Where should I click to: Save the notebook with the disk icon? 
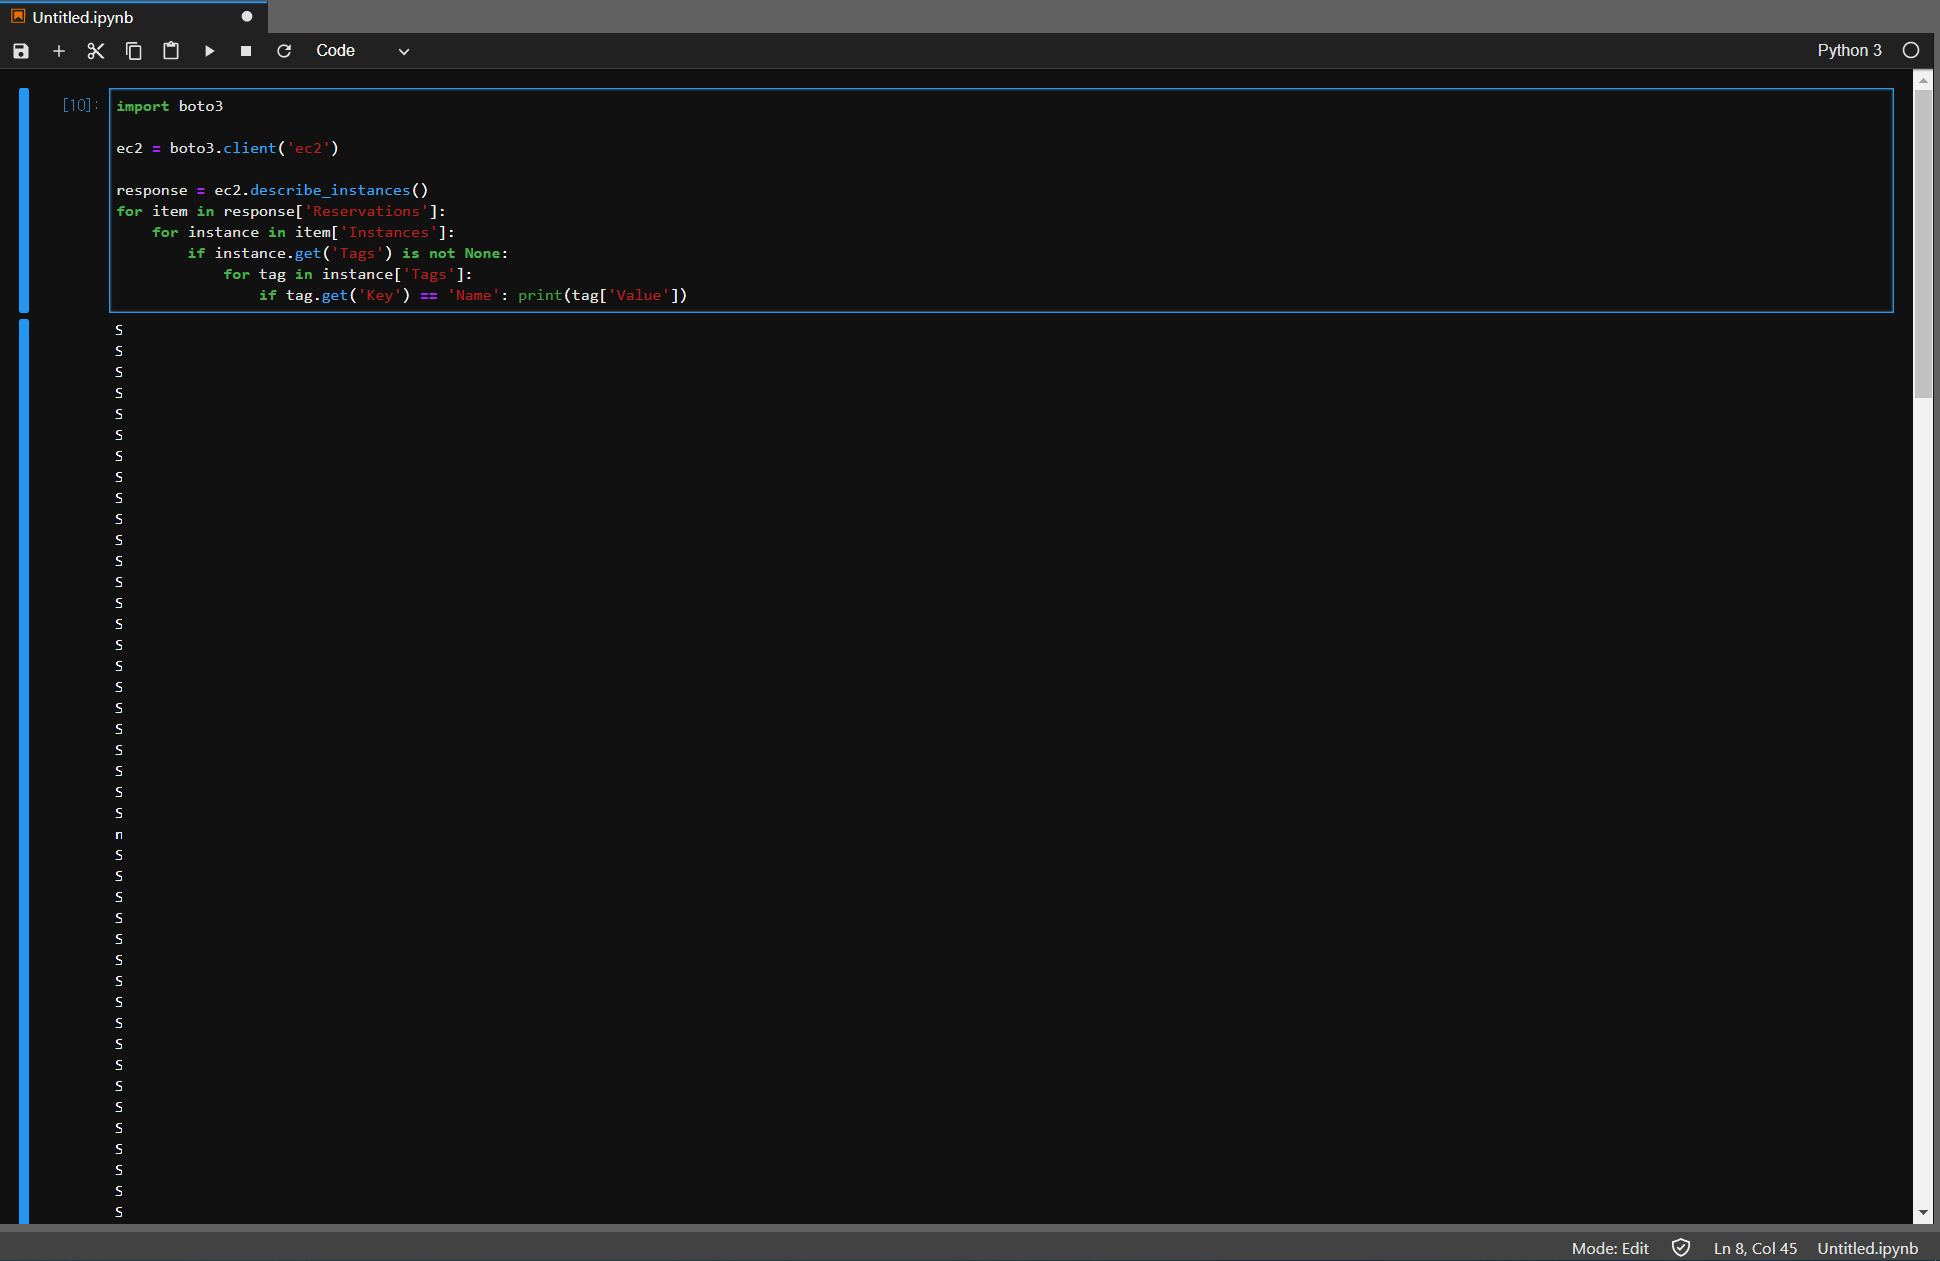21,51
